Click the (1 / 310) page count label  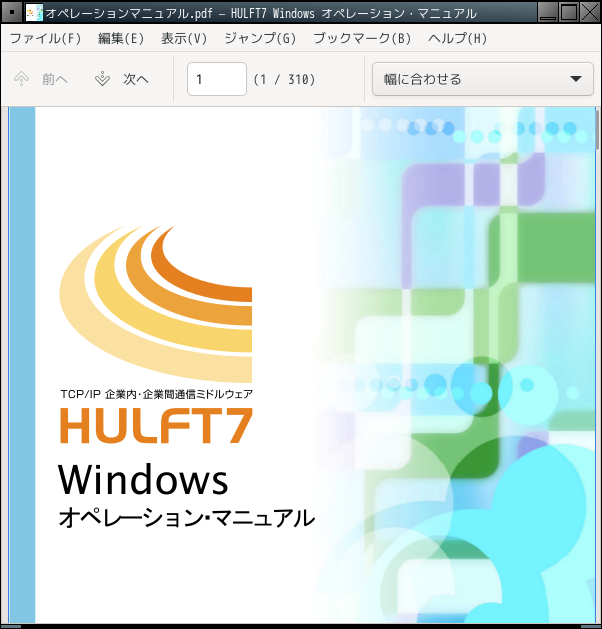click(284, 79)
